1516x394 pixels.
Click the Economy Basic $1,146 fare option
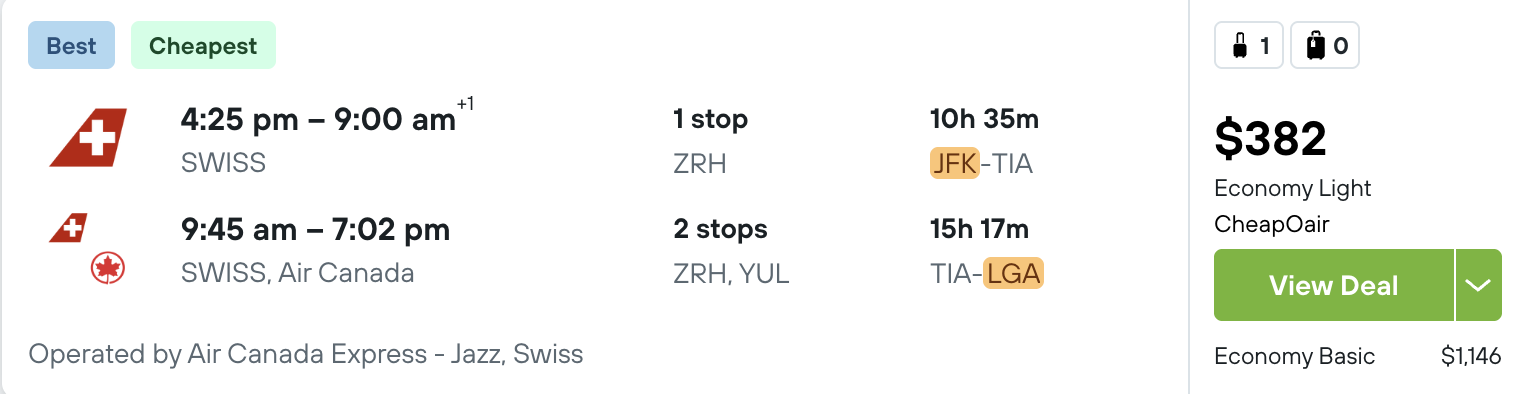1357,356
